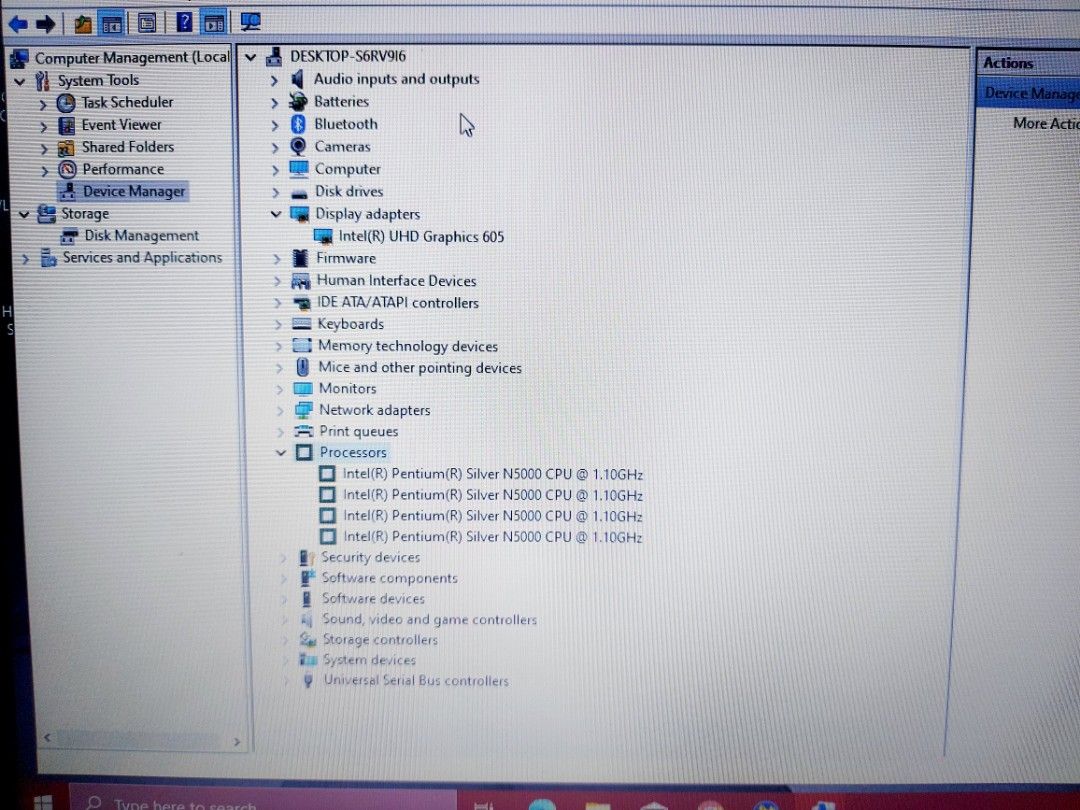Image resolution: width=1080 pixels, height=810 pixels.
Task: Collapse the Processors category
Action: click(x=281, y=452)
